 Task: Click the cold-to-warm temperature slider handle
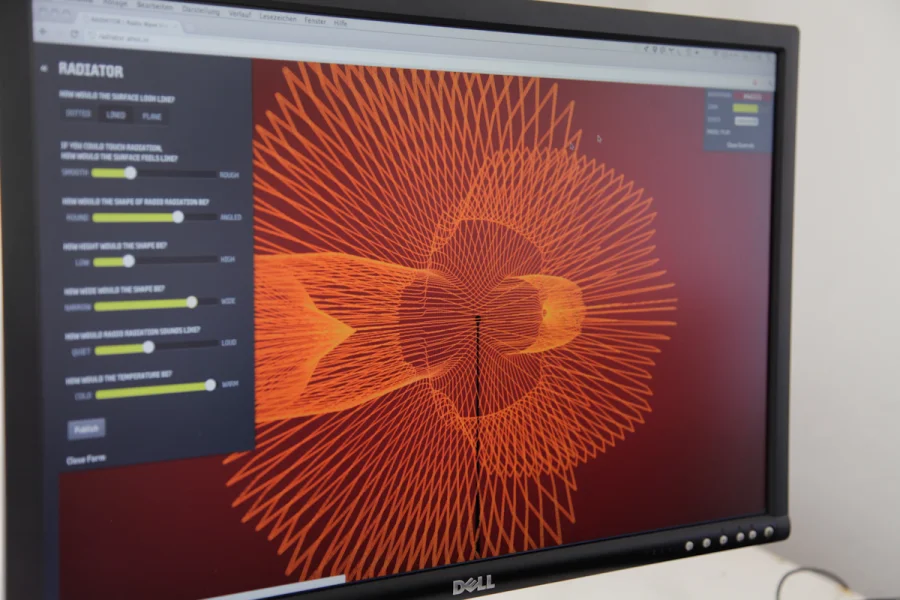pyautogui.click(x=210, y=385)
